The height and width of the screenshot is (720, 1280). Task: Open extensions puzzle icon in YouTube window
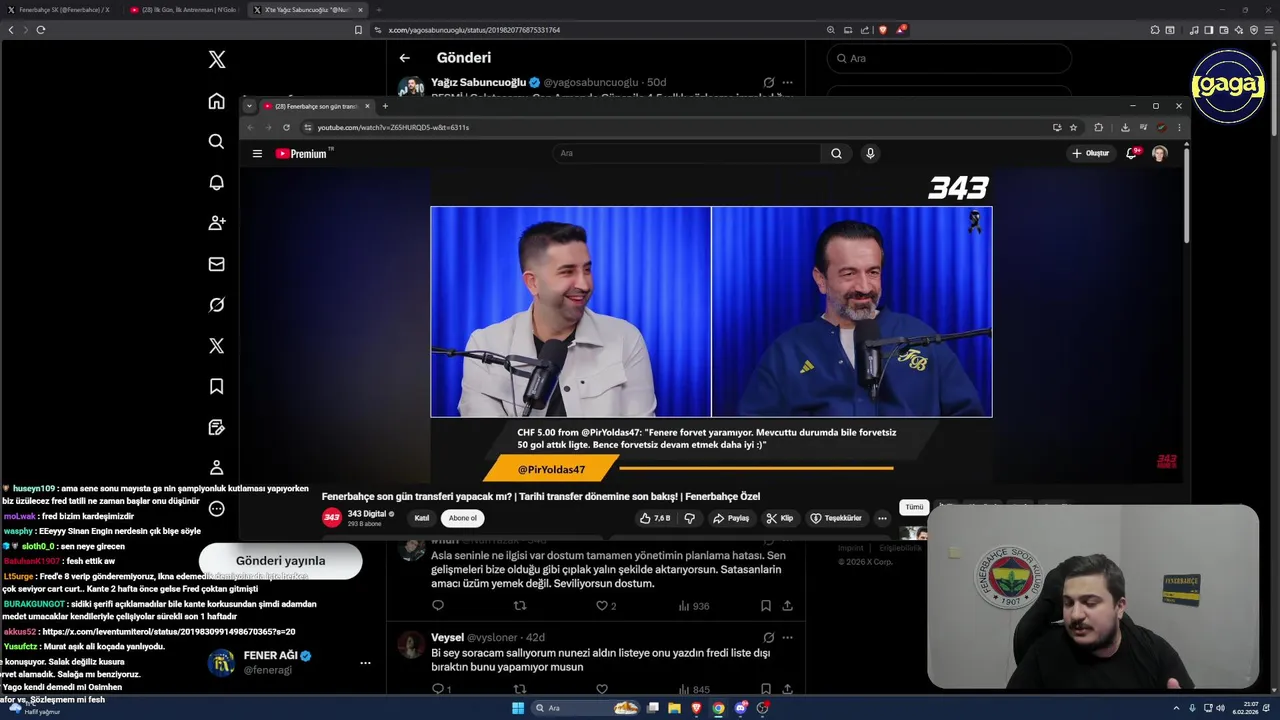[1098, 127]
